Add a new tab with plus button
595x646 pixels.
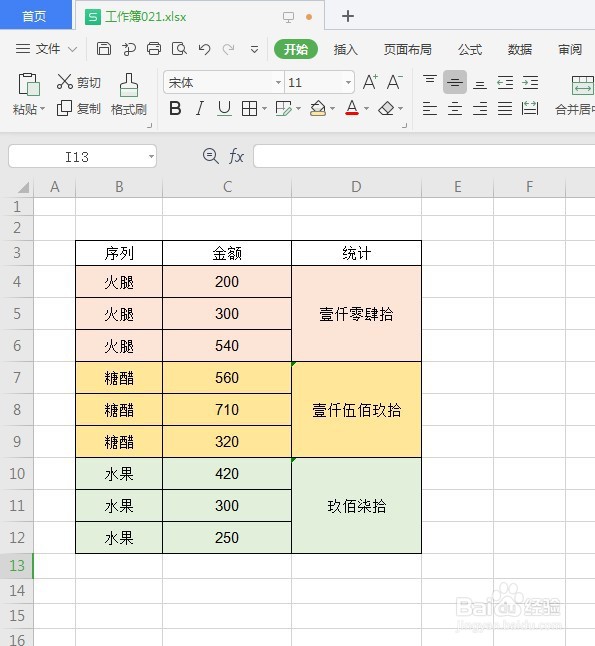point(348,16)
